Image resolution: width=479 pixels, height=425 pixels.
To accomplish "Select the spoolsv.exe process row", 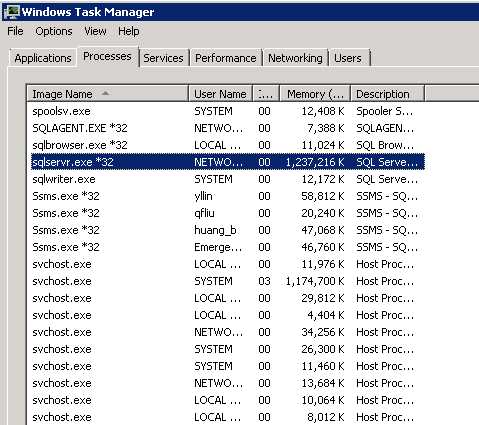I will pyautogui.click(x=228, y=111).
